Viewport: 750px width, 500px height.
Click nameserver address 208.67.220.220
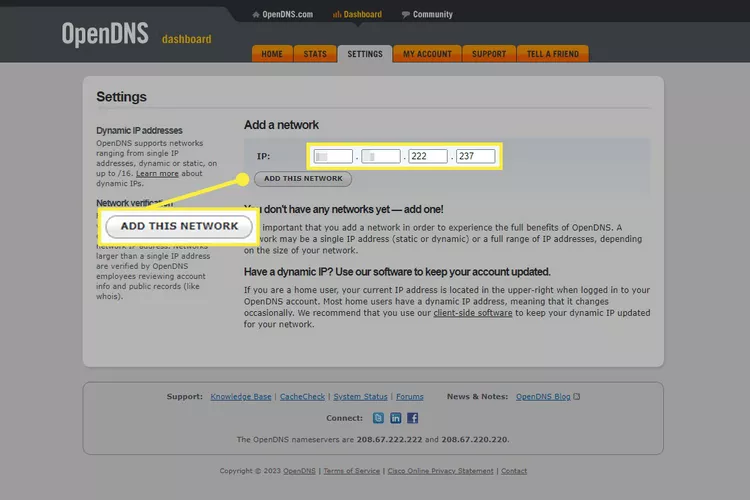coord(474,439)
